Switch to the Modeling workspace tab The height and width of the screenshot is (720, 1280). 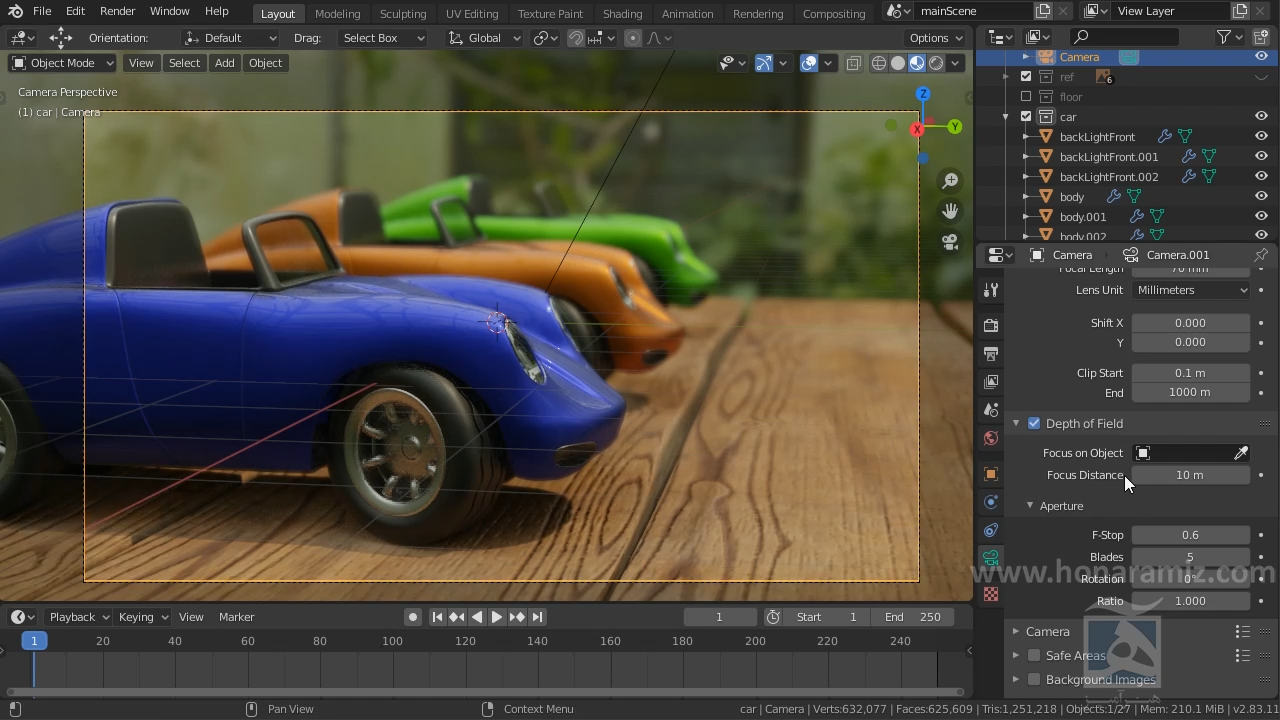337,13
